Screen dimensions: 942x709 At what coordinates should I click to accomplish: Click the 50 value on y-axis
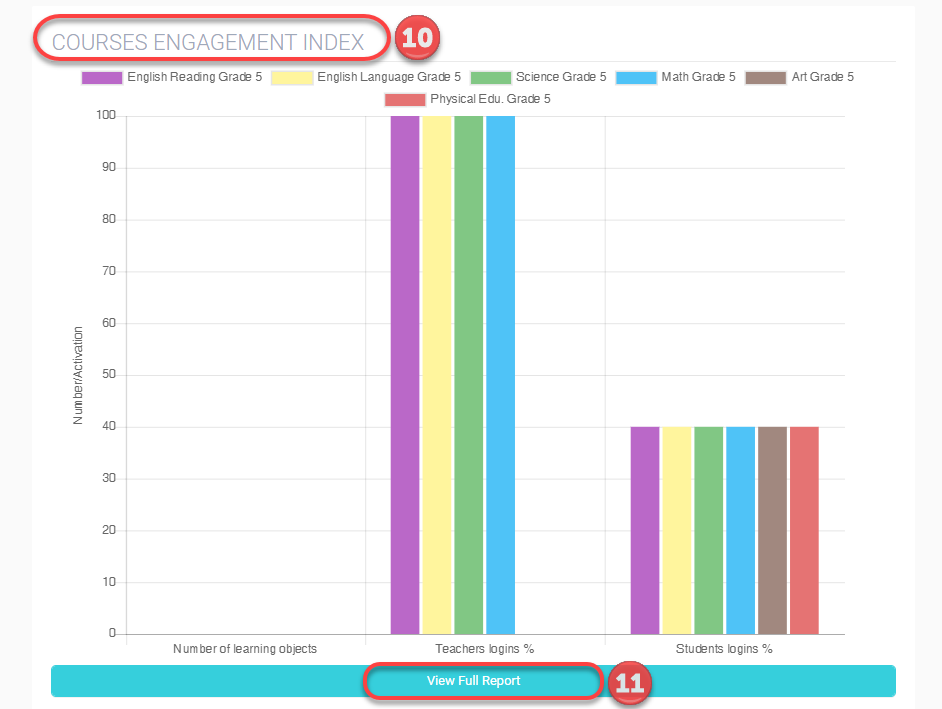click(109, 374)
